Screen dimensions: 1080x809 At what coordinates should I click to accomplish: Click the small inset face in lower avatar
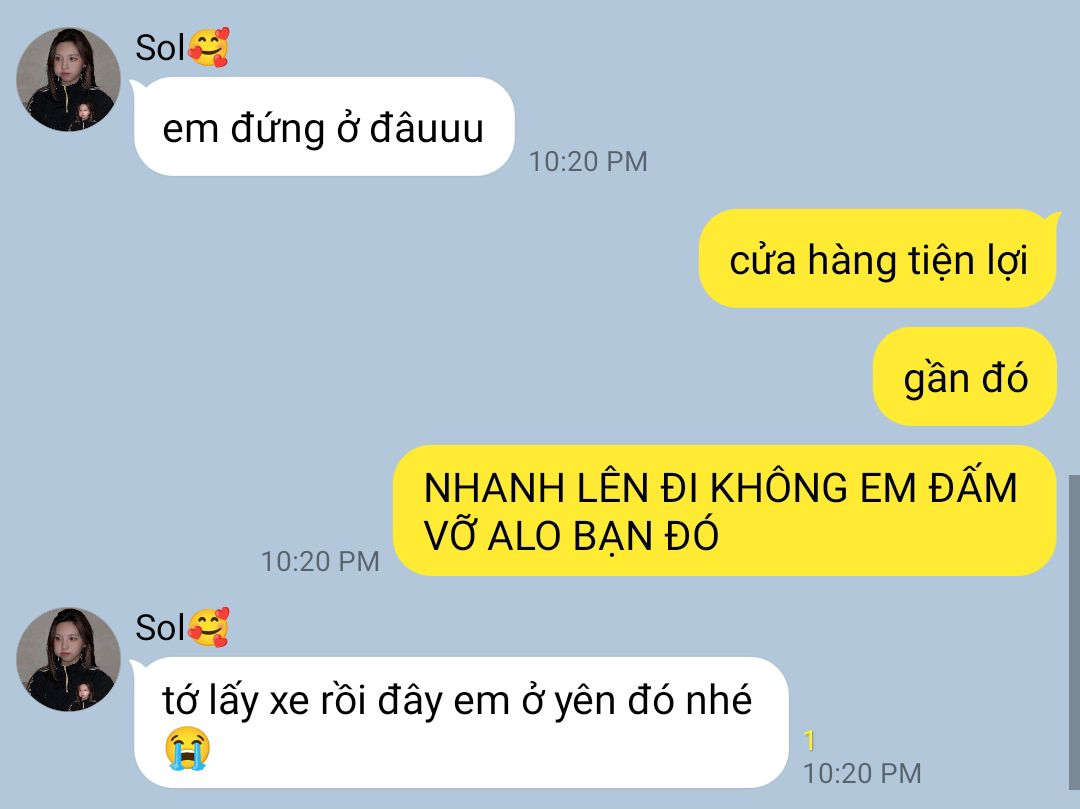(x=84, y=693)
